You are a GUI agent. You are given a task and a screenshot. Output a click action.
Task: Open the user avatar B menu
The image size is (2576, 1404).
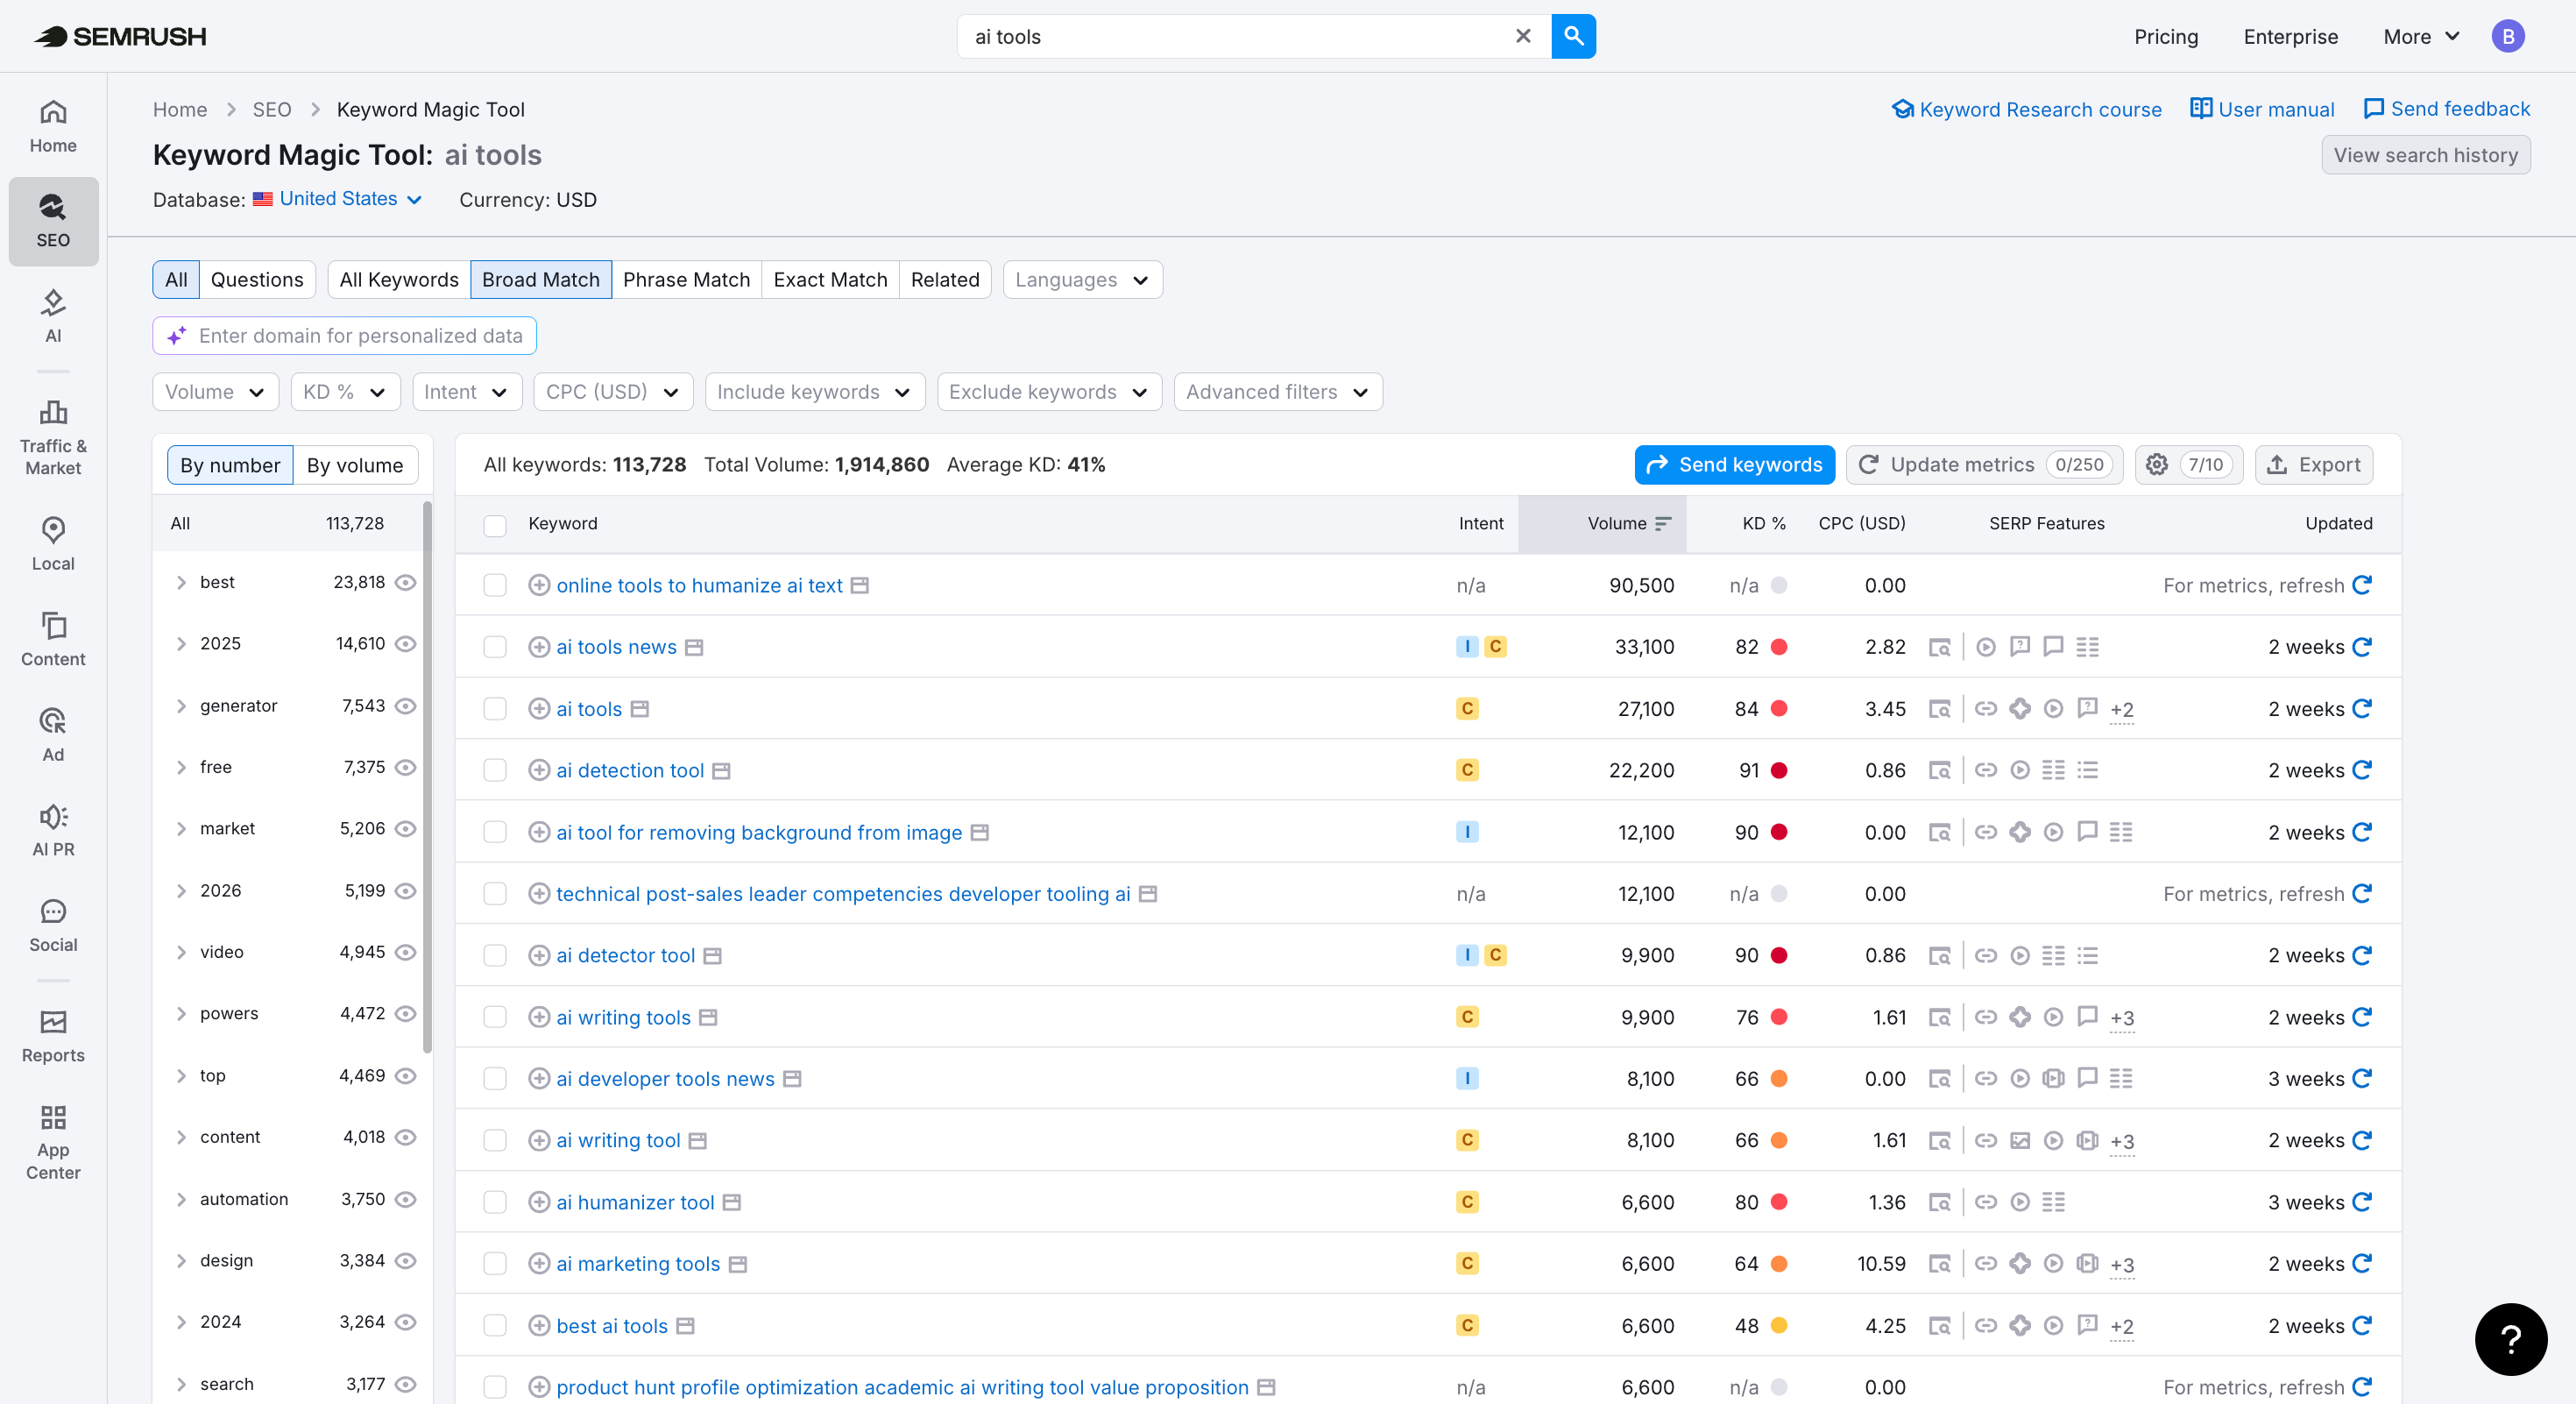click(2507, 36)
